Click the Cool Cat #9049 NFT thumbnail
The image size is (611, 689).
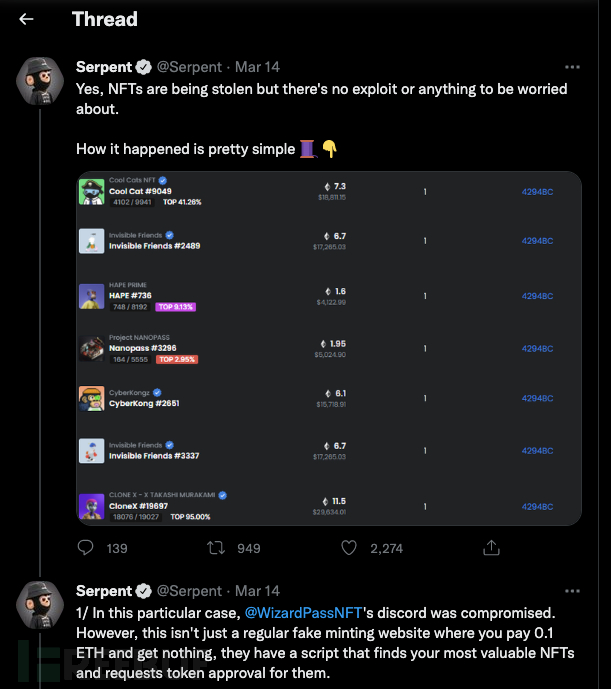pos(91,191)
